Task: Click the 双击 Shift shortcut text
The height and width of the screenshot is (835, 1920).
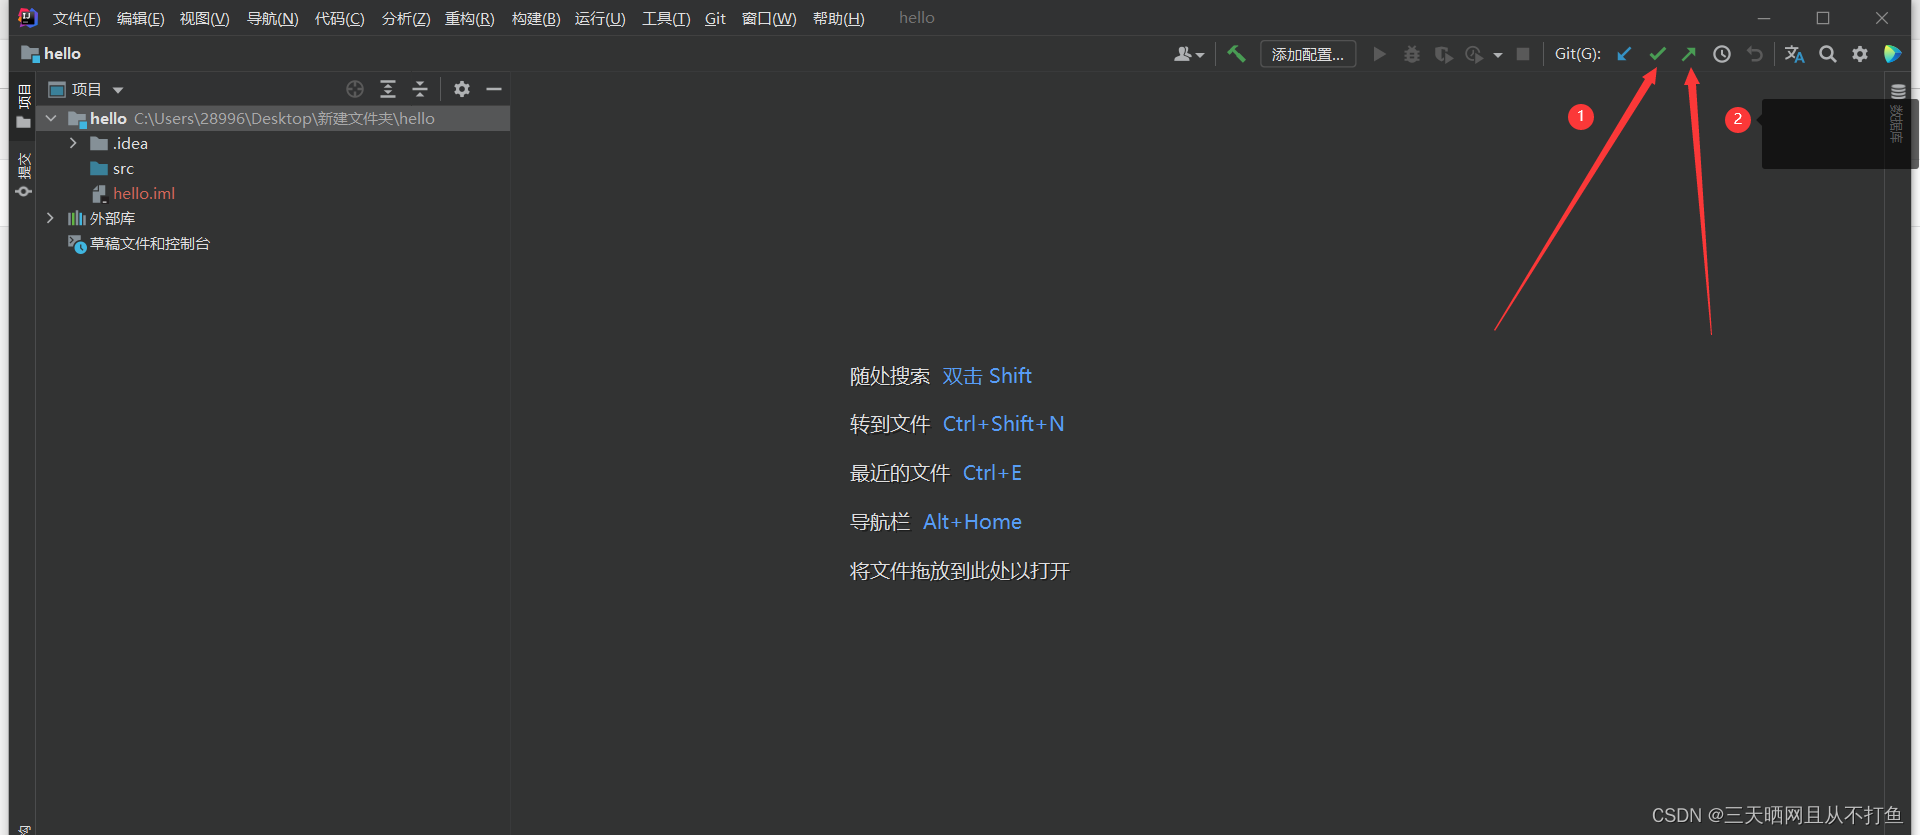Action: (x=987, y=376)
